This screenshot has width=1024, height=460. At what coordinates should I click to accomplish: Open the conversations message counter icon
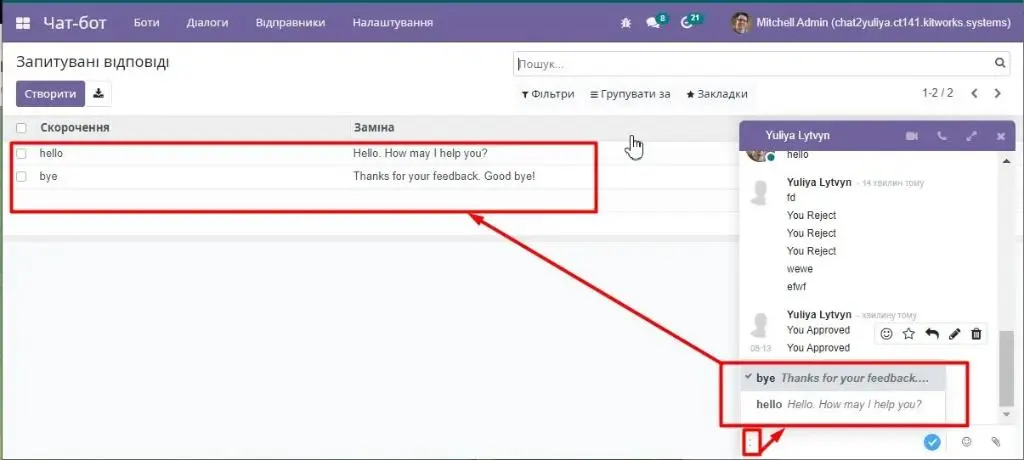click(655, 22)
